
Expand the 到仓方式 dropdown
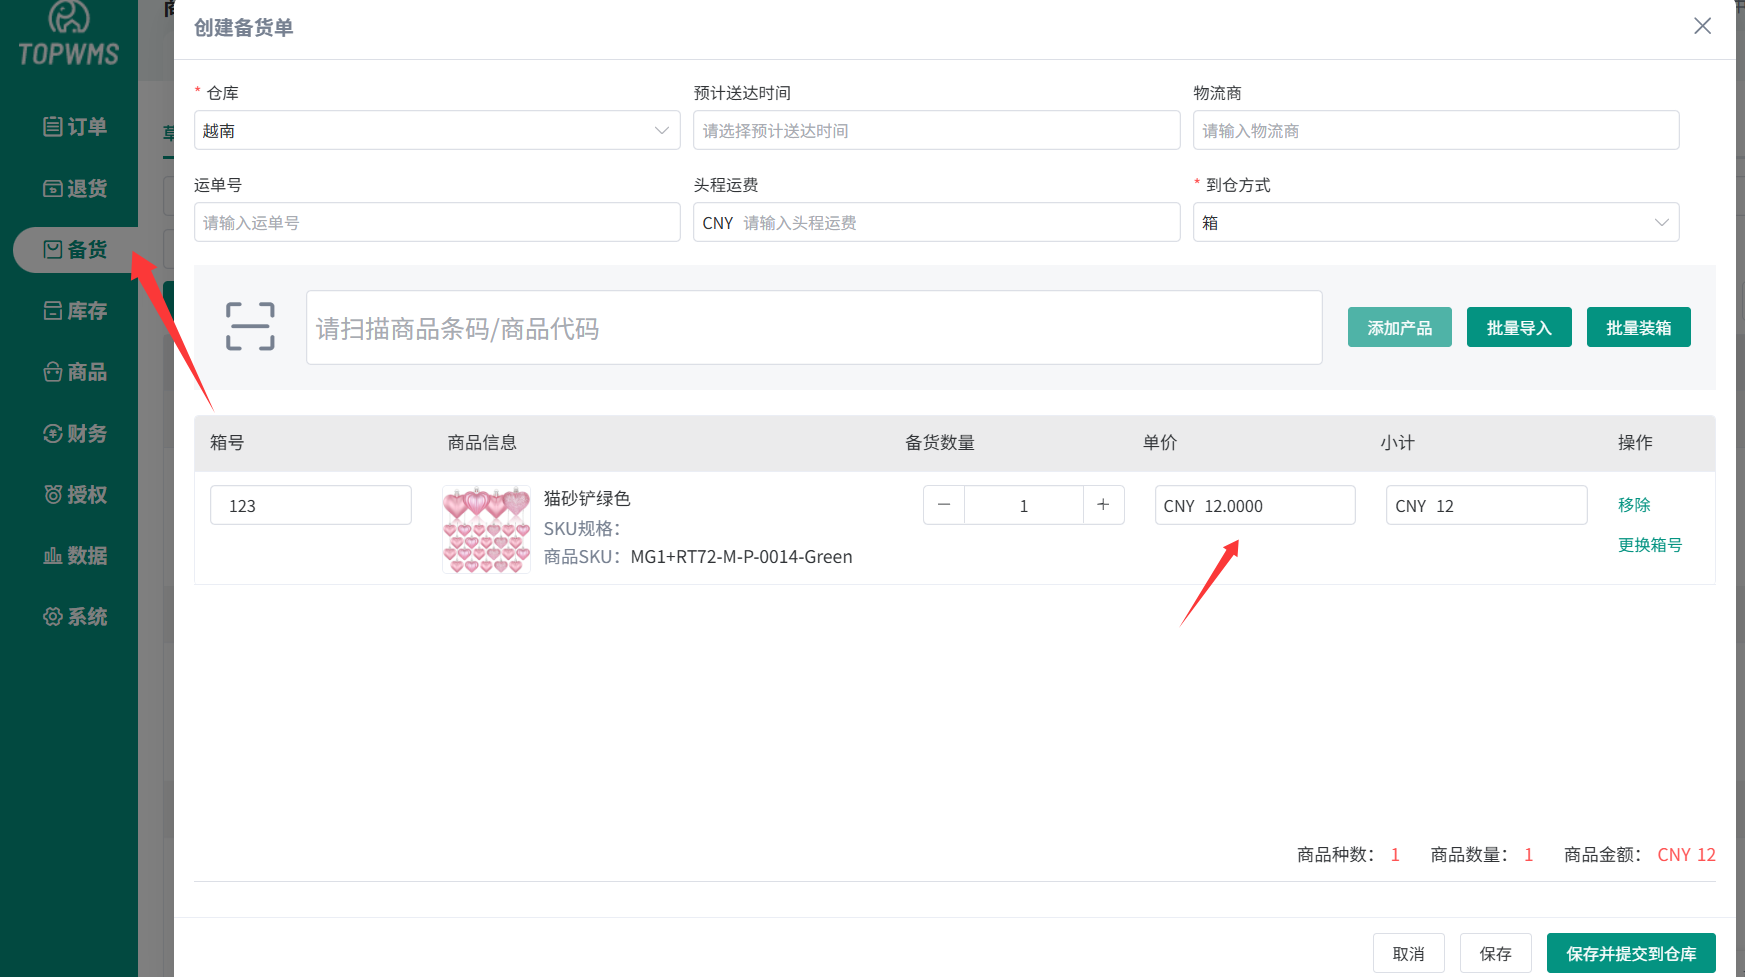tap(1435, 223)
